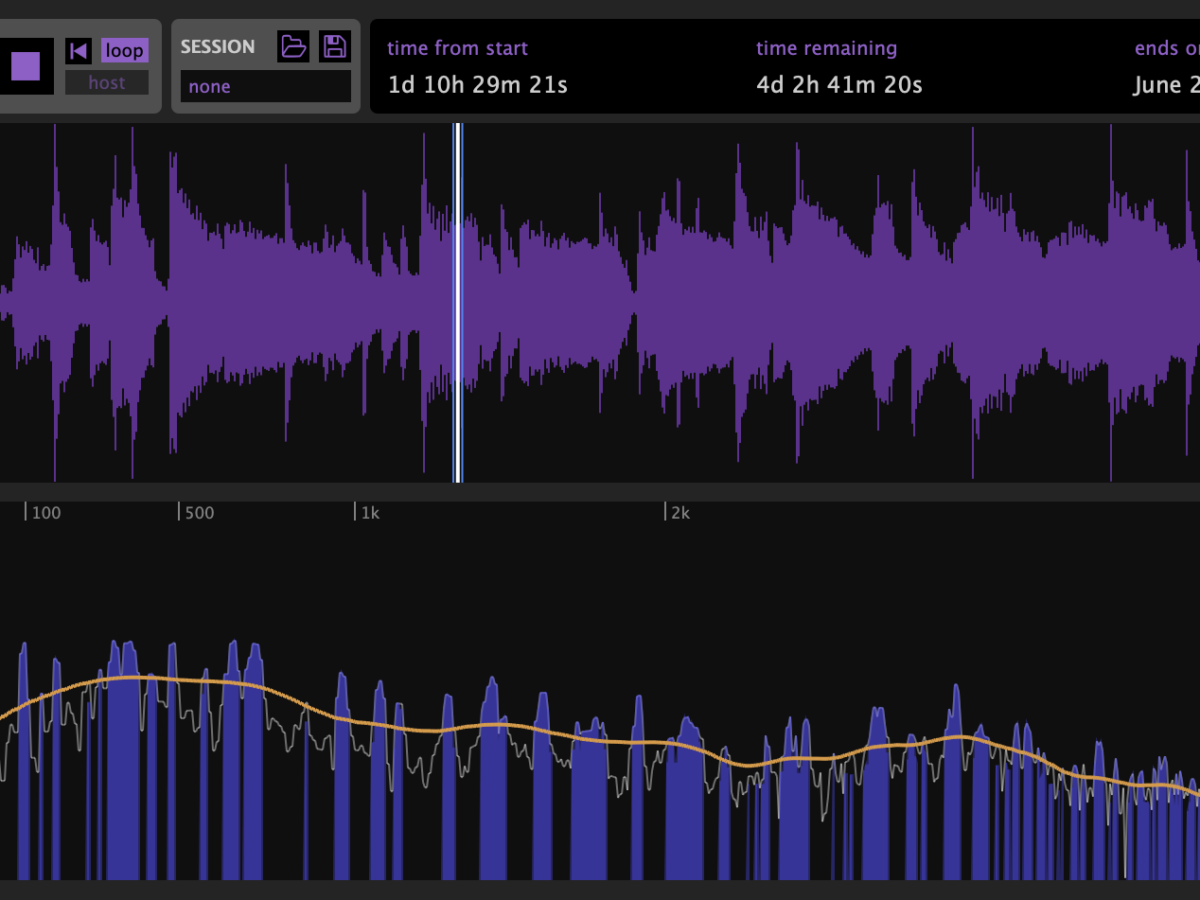Enable the host sync toggle

107,83
